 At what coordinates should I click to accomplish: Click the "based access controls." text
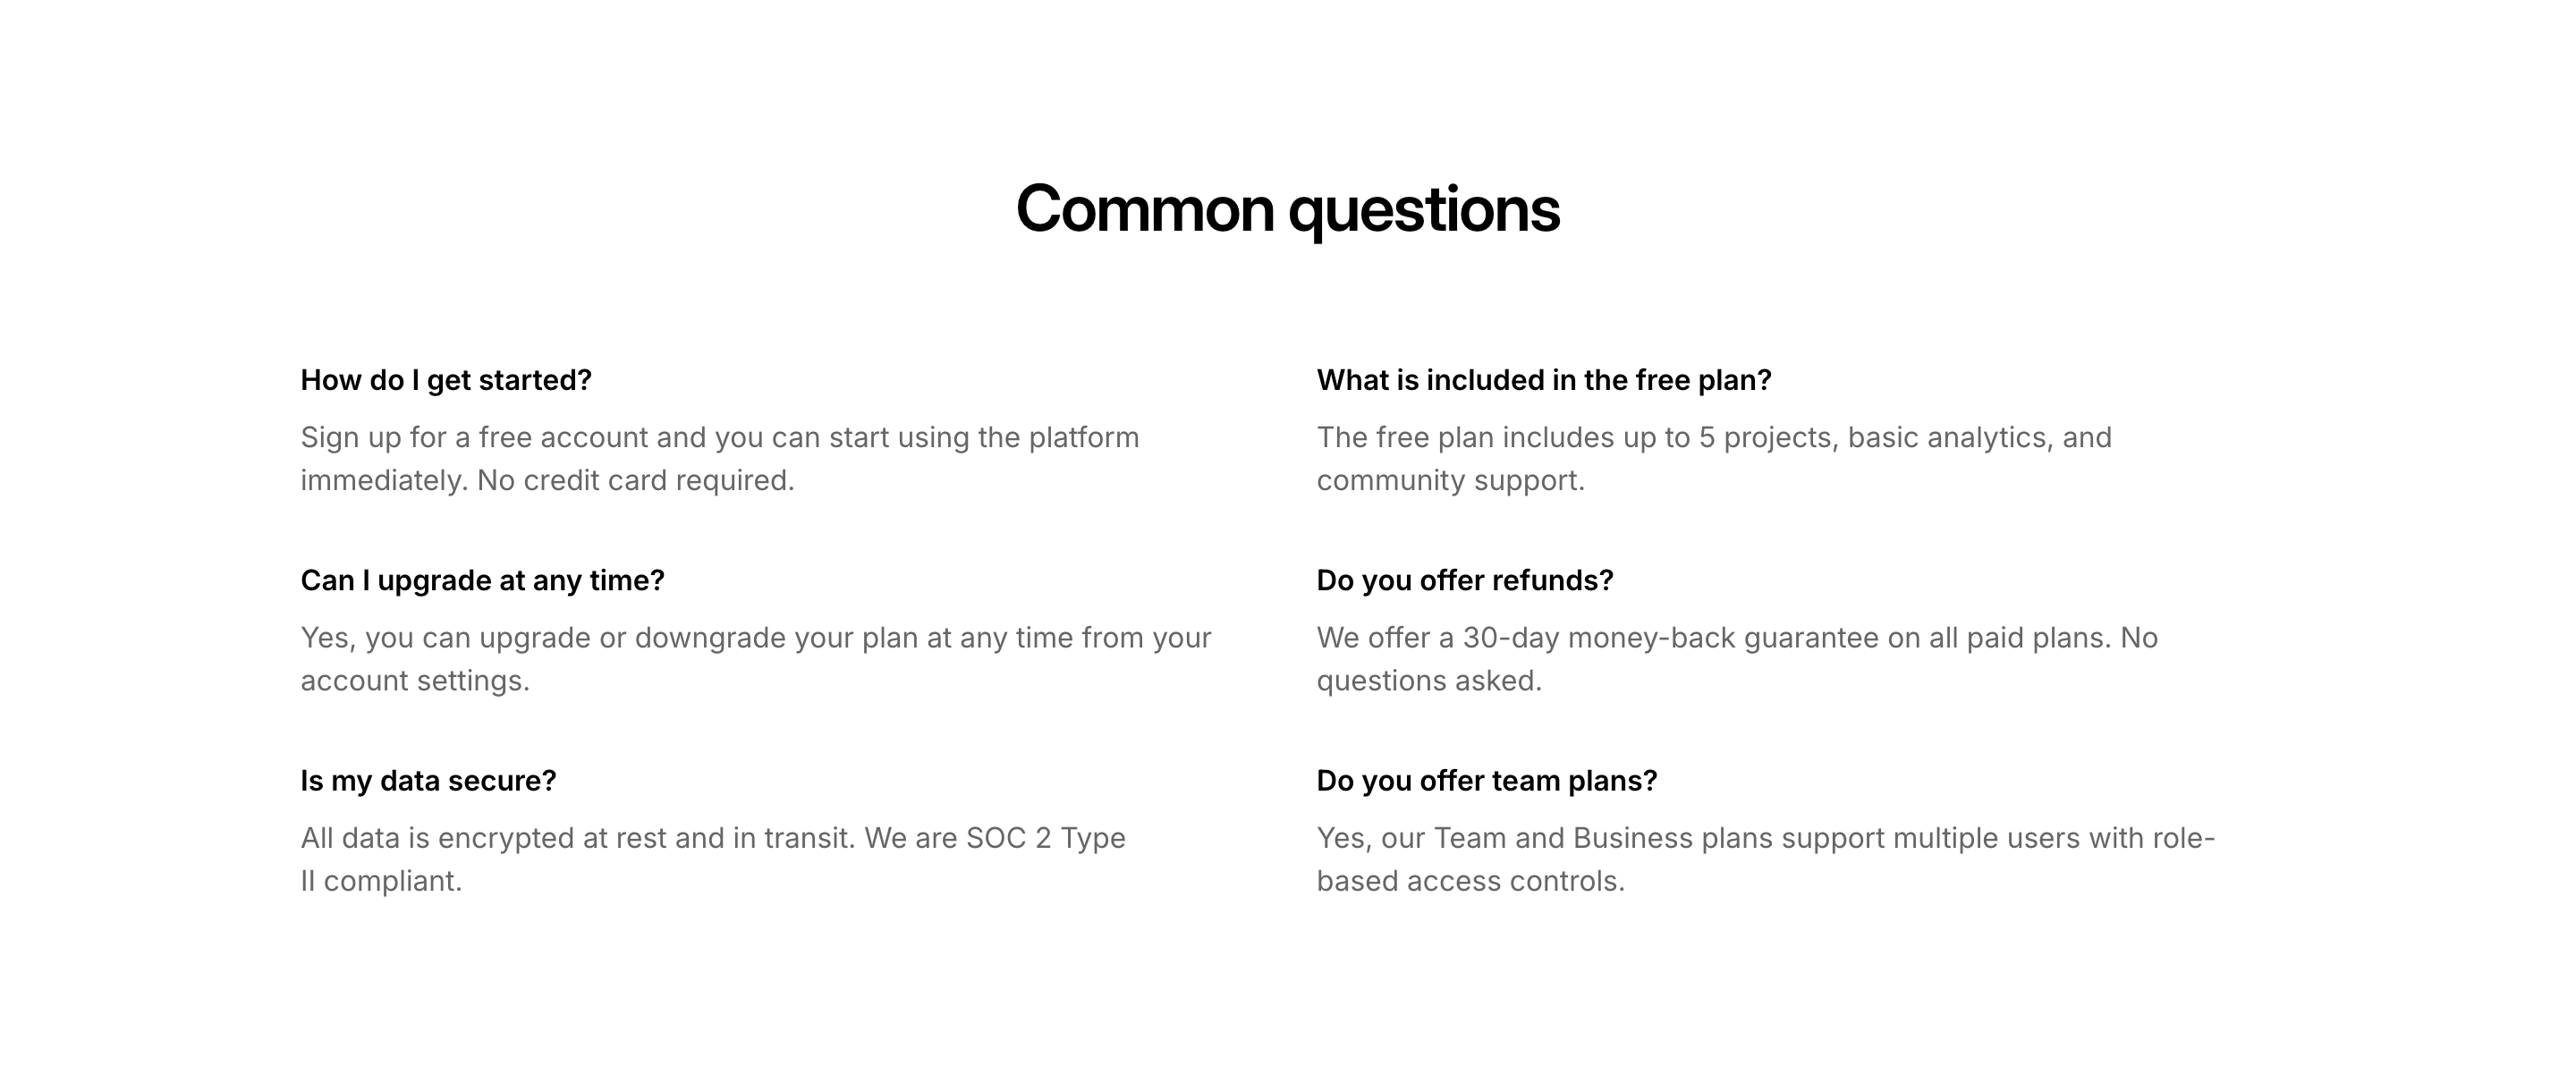click(x=1470, y=880)
